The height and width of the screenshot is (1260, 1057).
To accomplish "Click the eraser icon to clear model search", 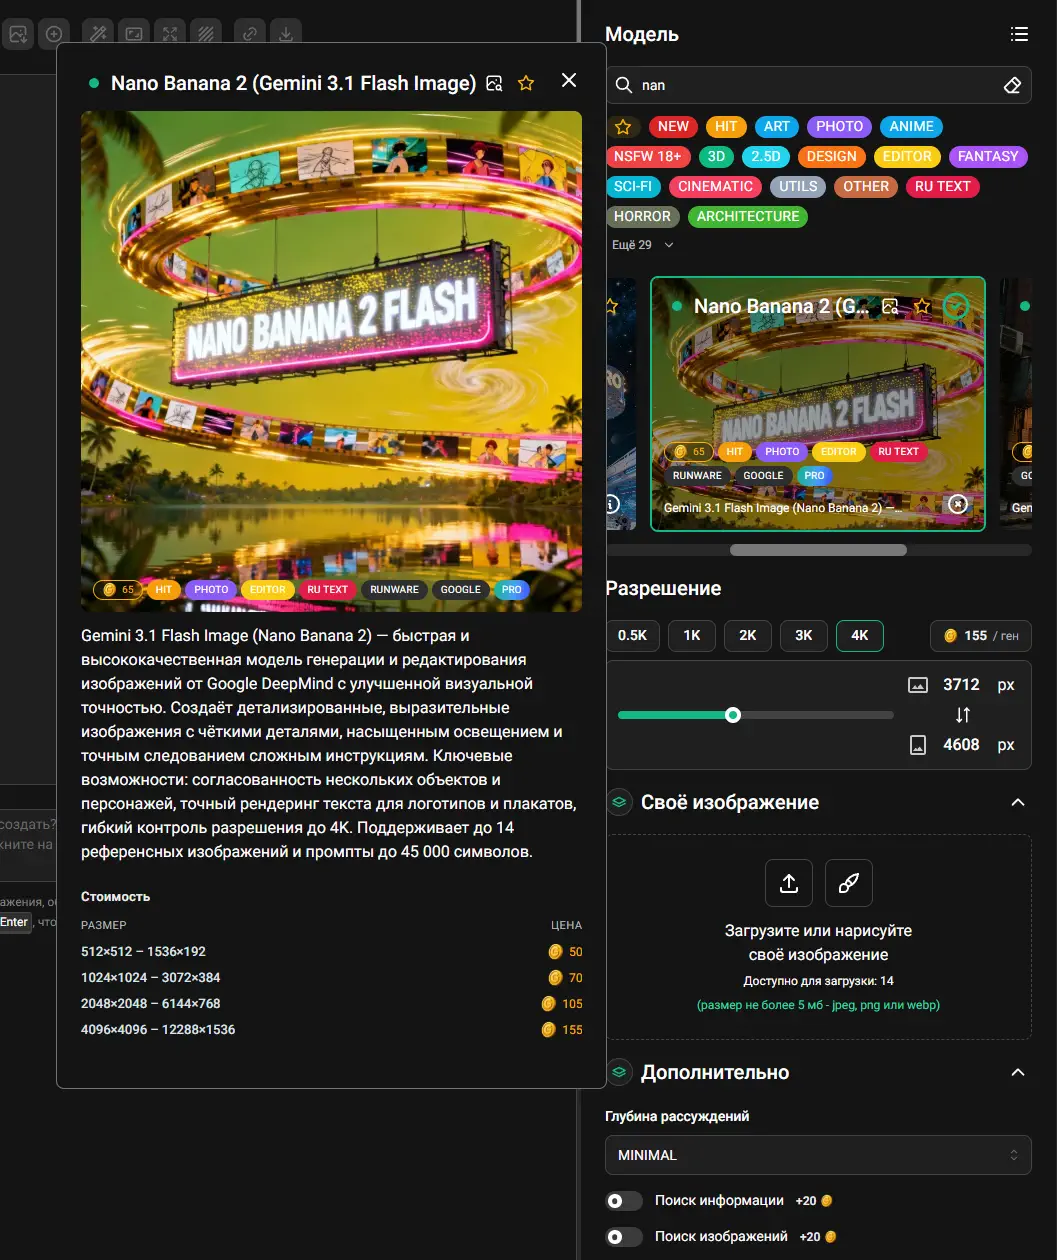I will (x=1011, y=86).
